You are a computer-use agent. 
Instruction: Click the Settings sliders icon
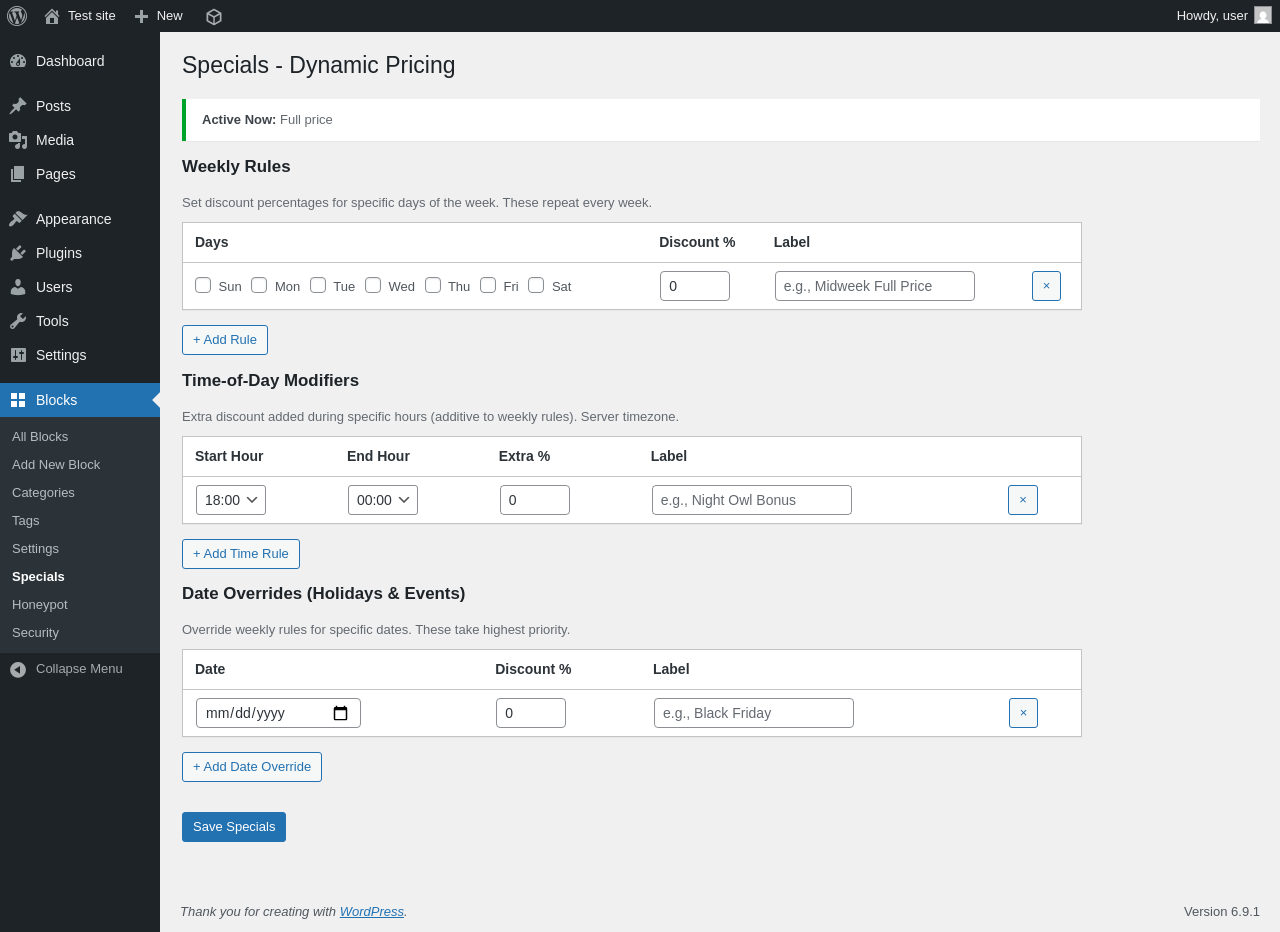tap(18, 355)
